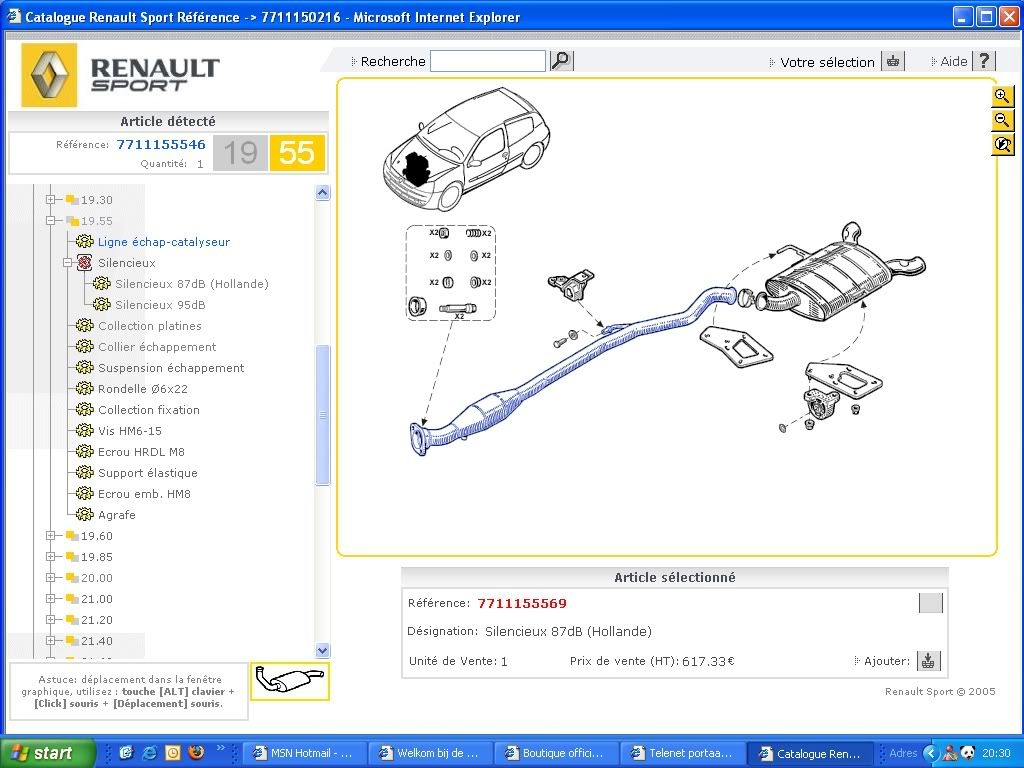Image resolution: width=1024 pixels, height=768 pixels.
Task: Reset diagram zoom view
Action: [1002, 144]
